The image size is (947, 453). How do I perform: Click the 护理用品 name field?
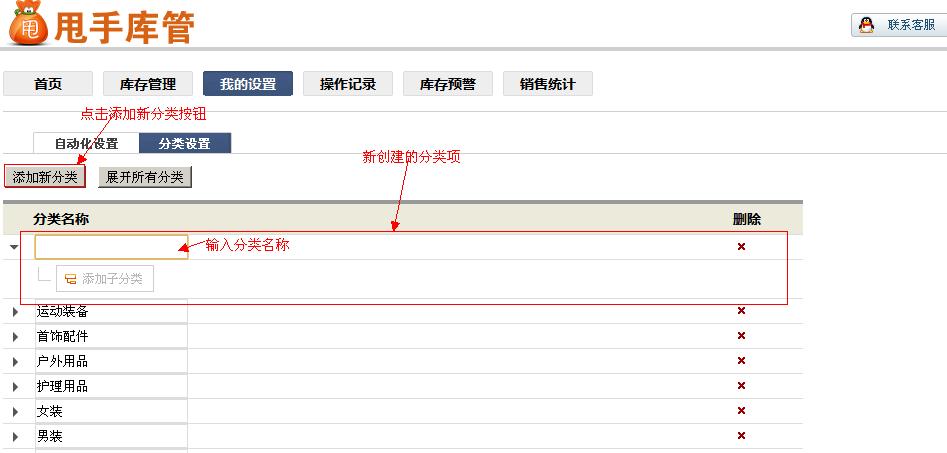112,386
